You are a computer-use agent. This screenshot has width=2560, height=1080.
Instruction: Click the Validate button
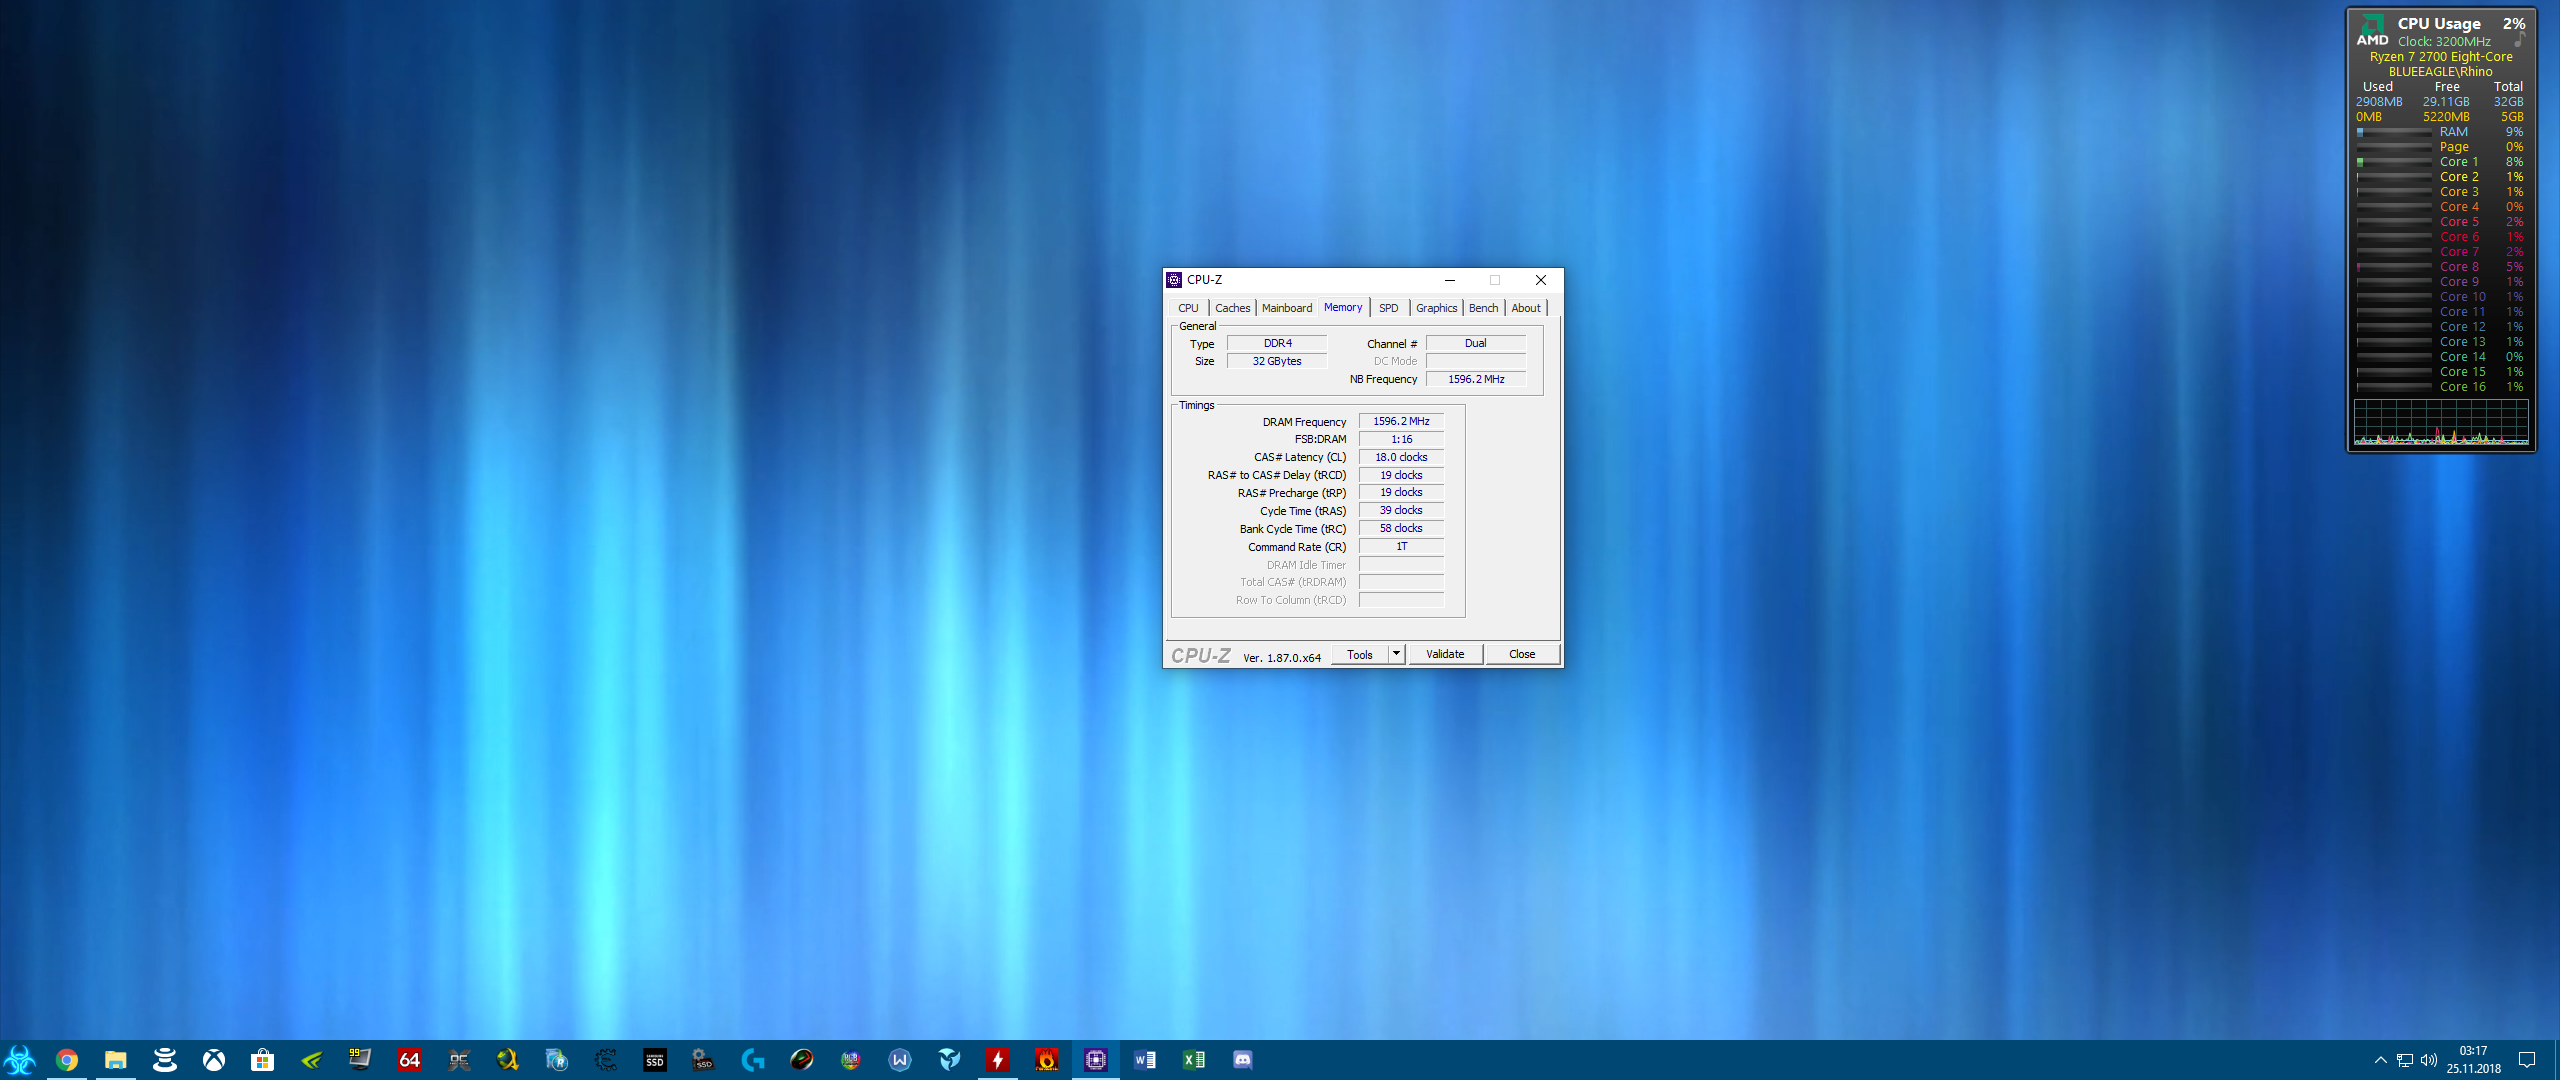click(x=1444, y=654)
